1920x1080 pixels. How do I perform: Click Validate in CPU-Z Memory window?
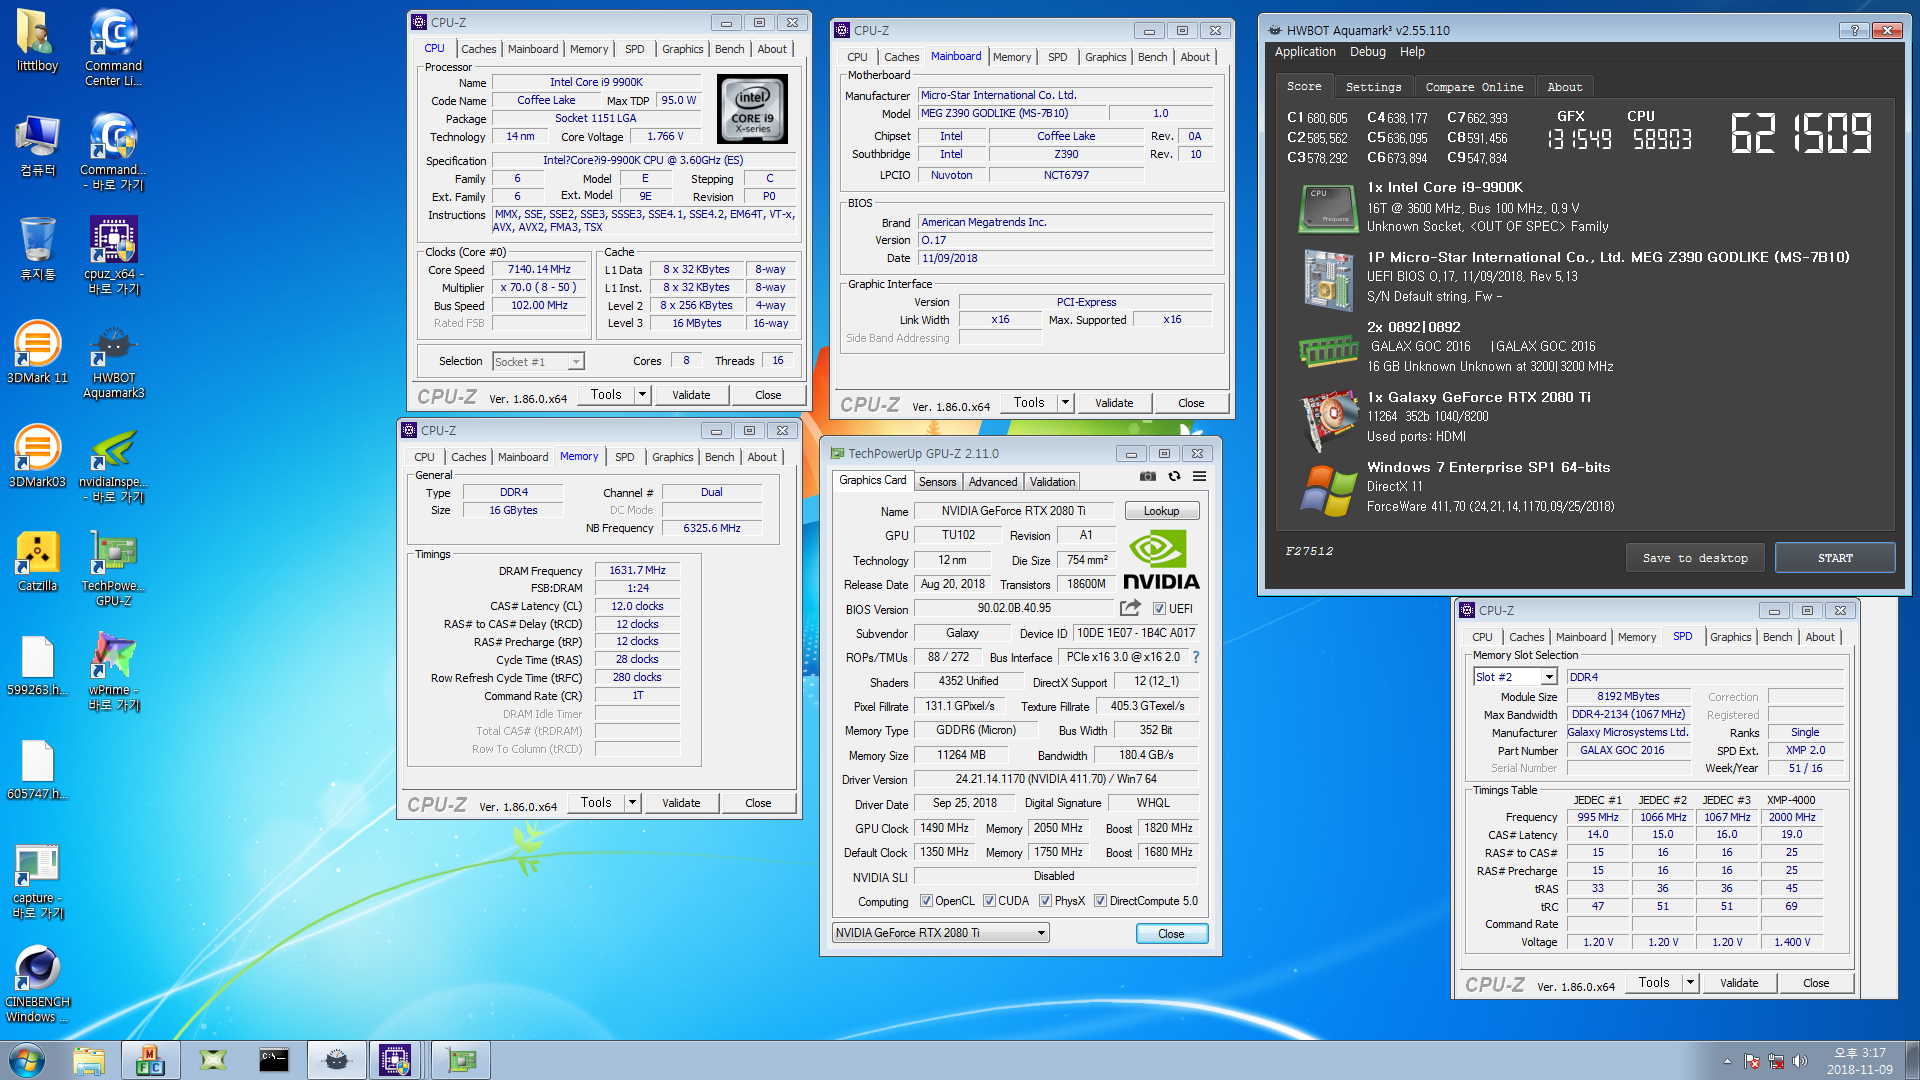click(681, 803)
